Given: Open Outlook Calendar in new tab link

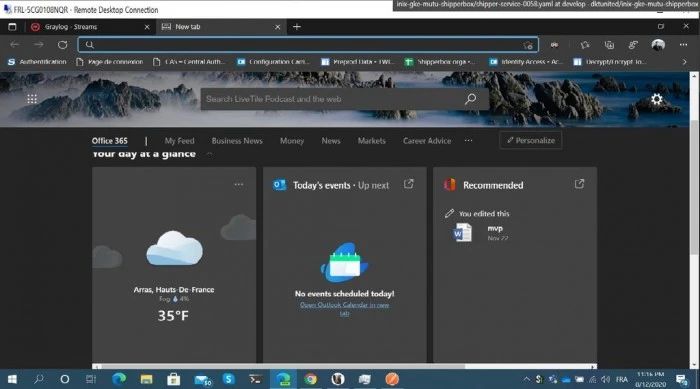Looking at the screenshot, I should point(344,309).
